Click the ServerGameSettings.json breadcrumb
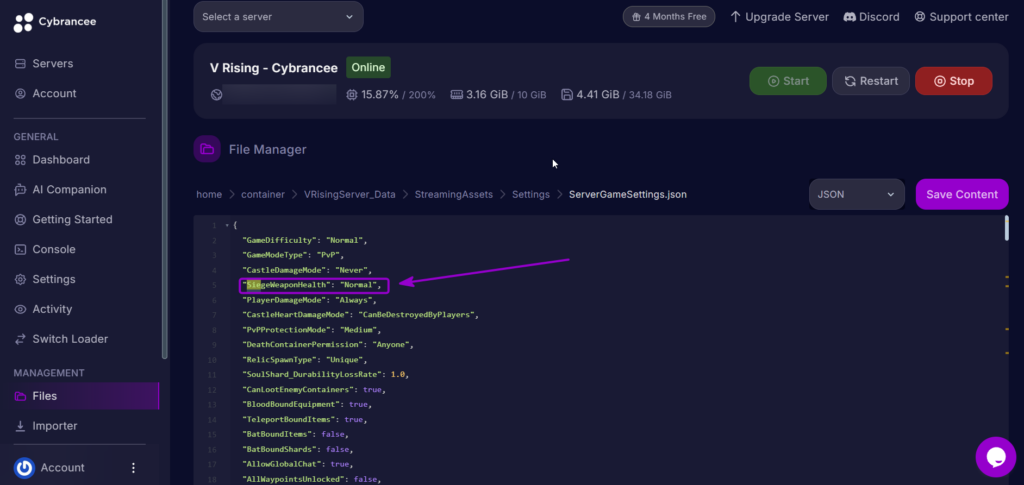The height and width of the screenshot is (485, 1024). (628, 195)
